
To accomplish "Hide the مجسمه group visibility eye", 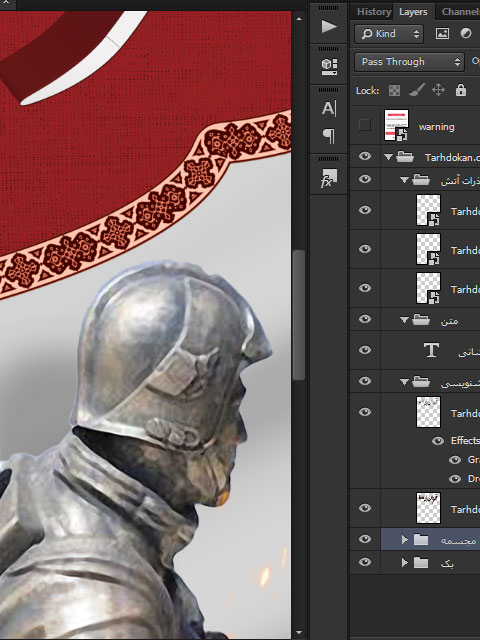I will pyautogui.click(x=365, y=539).
